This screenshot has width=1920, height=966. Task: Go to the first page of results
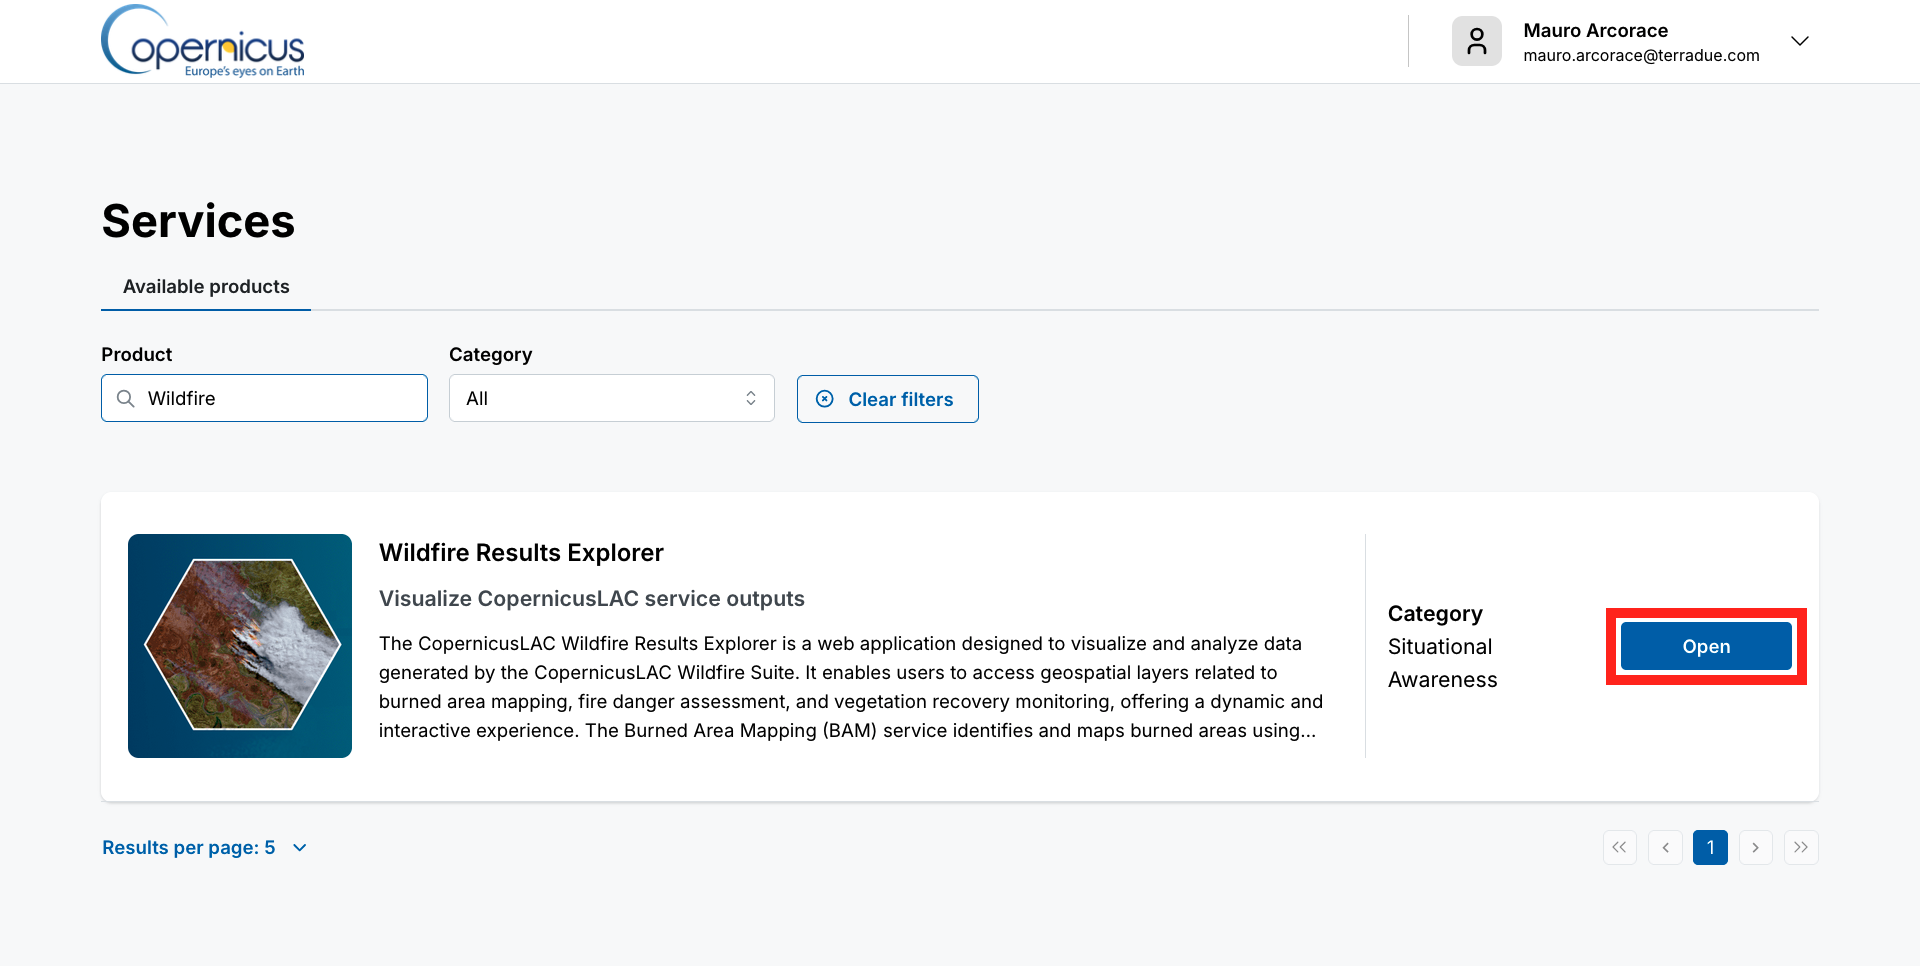(1619, 848)
